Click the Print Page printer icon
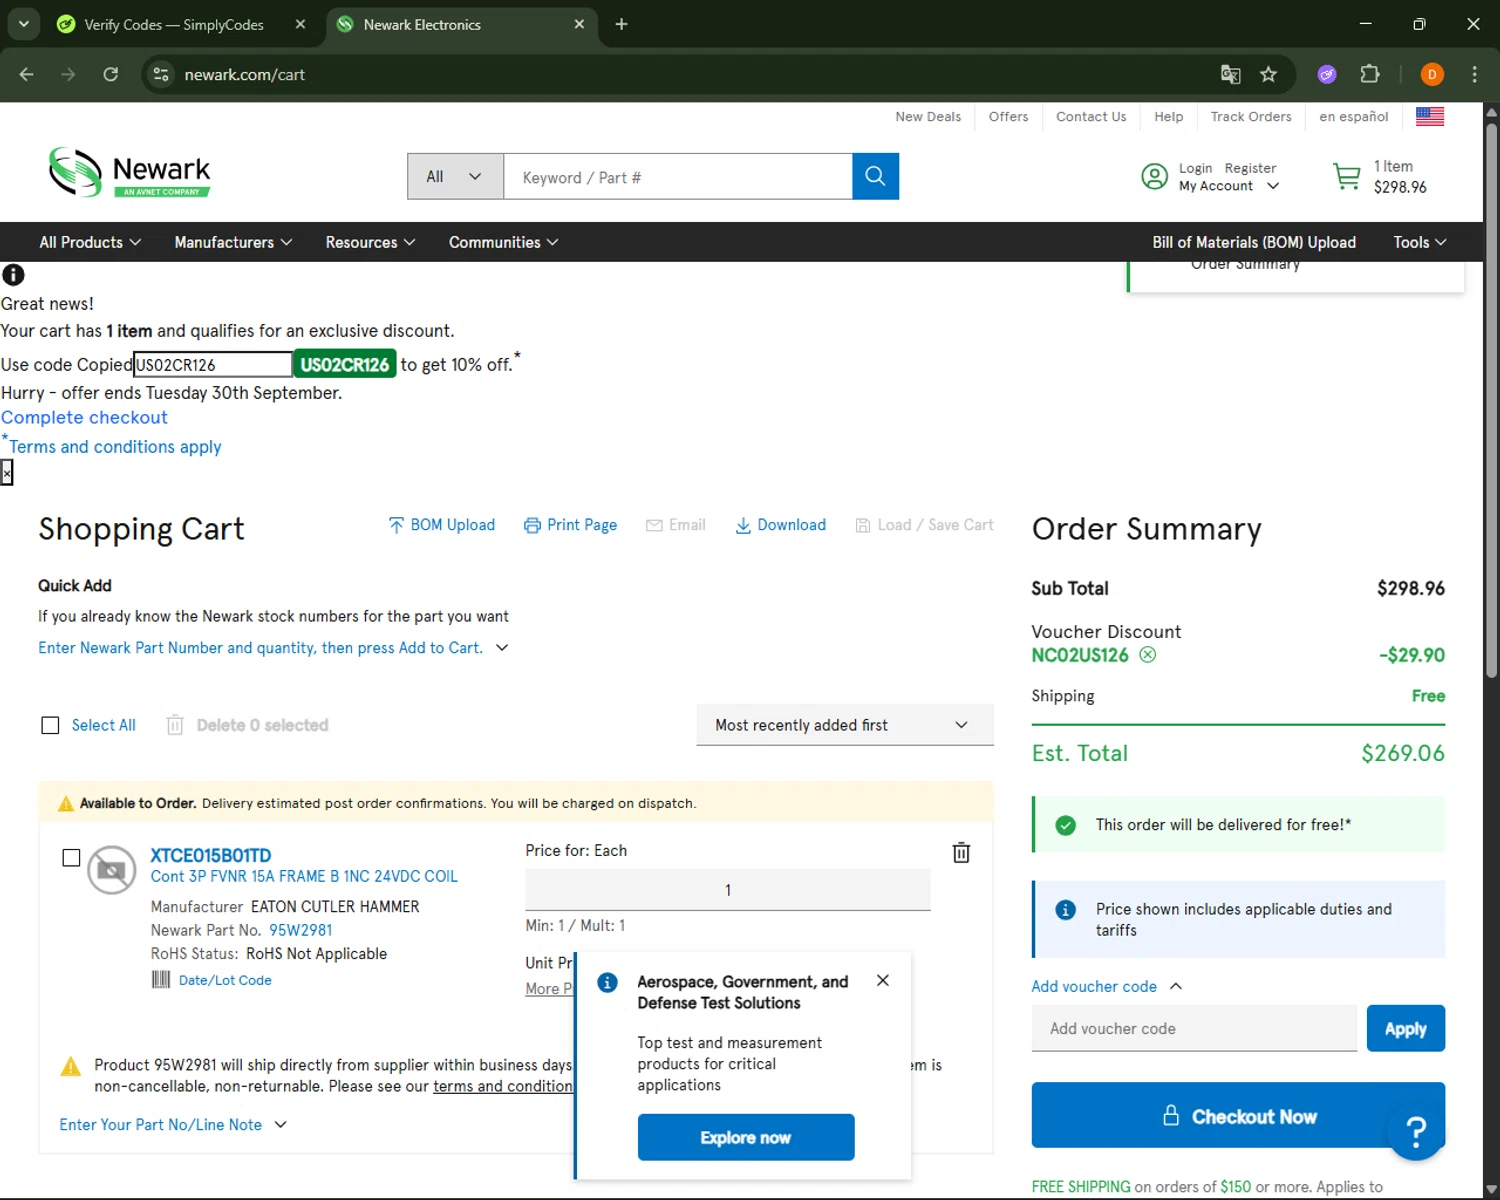Viewport: 1500px width, 1200px height. (532, 526)
